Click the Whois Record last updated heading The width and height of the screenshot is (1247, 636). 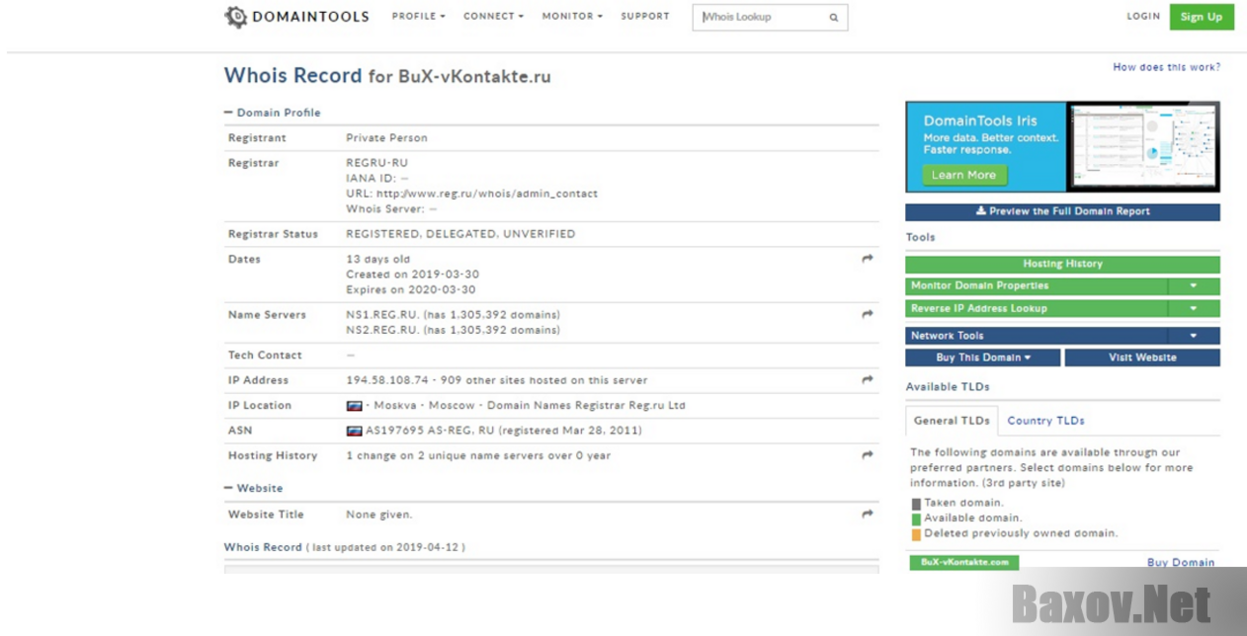point(344,547)
